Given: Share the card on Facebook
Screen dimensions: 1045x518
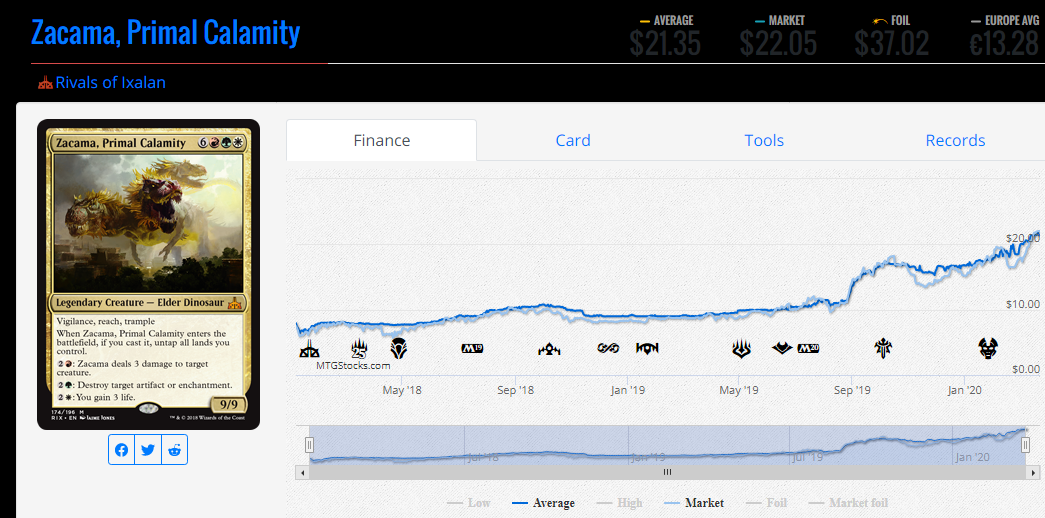Looking at the screenshot, I should click(x=121, y=450).
